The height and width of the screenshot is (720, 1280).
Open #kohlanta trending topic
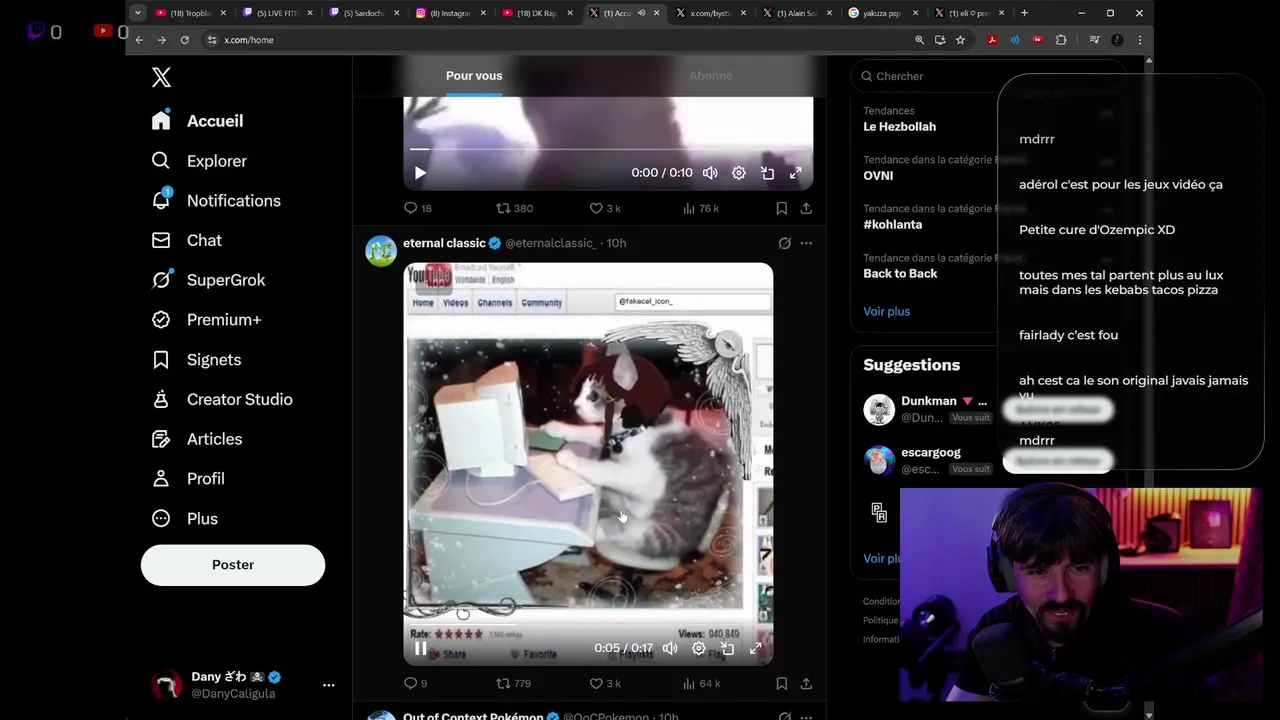click(892, 224)
